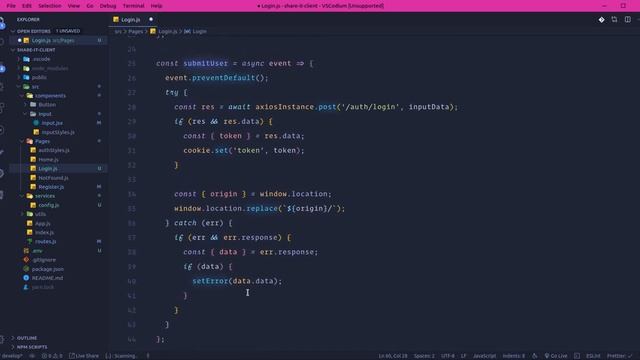Open the .gitignore file

44,260
